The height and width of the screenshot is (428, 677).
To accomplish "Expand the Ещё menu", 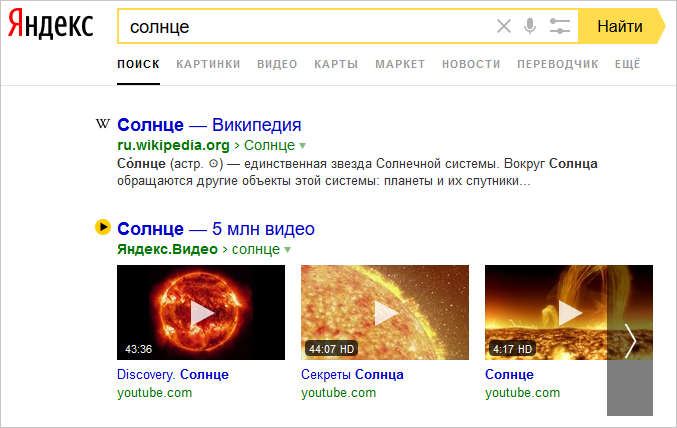I will click(x=627, y=64).
